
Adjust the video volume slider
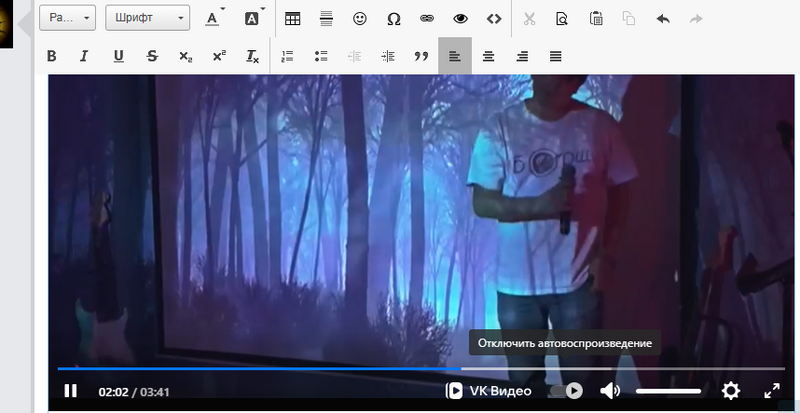[x=668, y=391]
